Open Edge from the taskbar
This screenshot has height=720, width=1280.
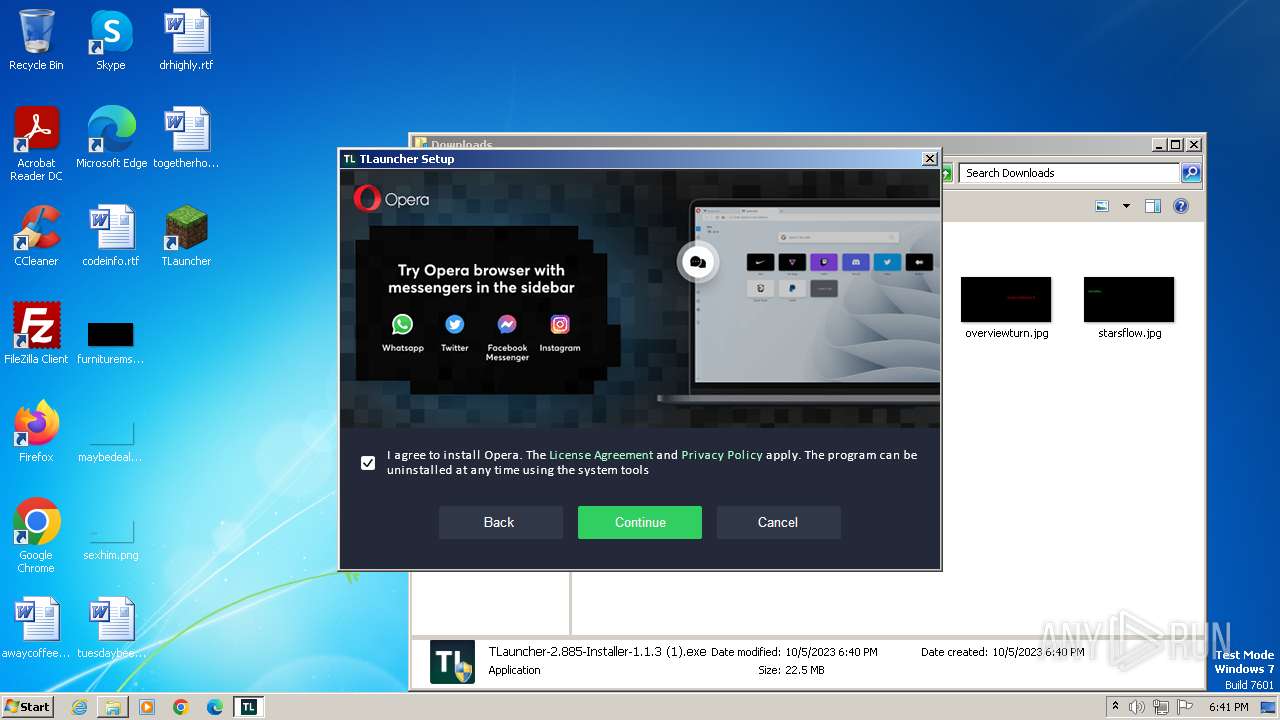tap(215, 707)
